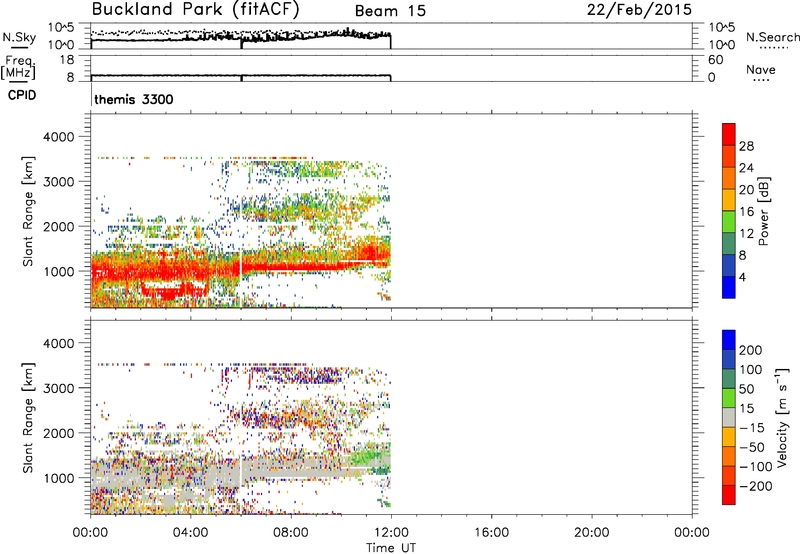Click the "04:00" time tick label
800x554 pixels.
pos(191,533)
